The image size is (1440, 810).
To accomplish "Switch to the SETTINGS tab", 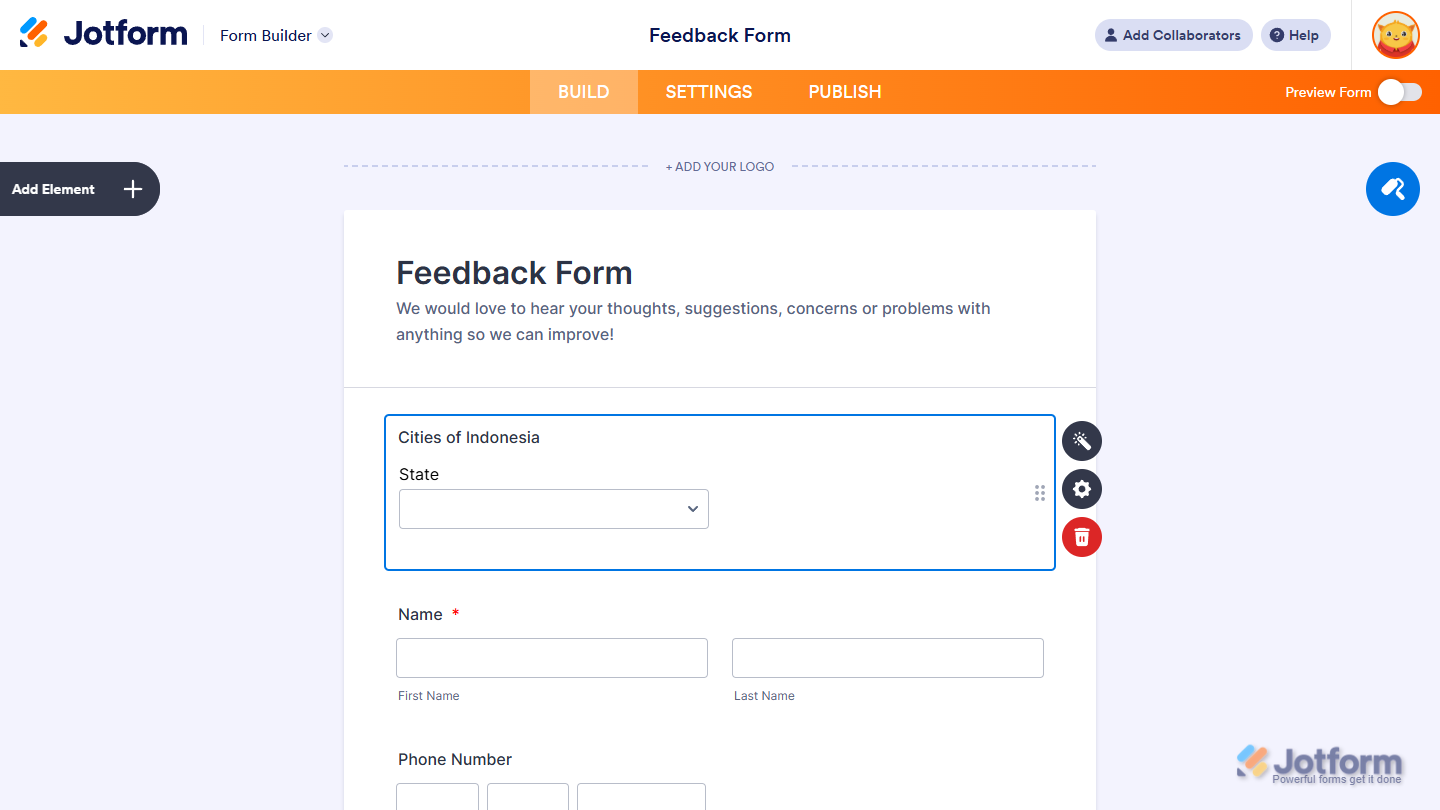I will tap(708, 91).
